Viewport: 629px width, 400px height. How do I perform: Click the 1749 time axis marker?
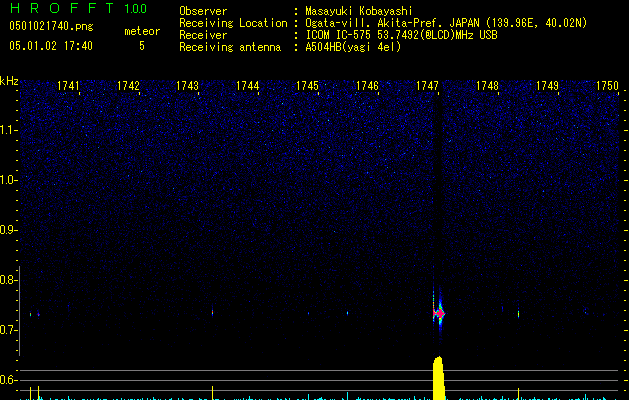(x=547, y=86)
